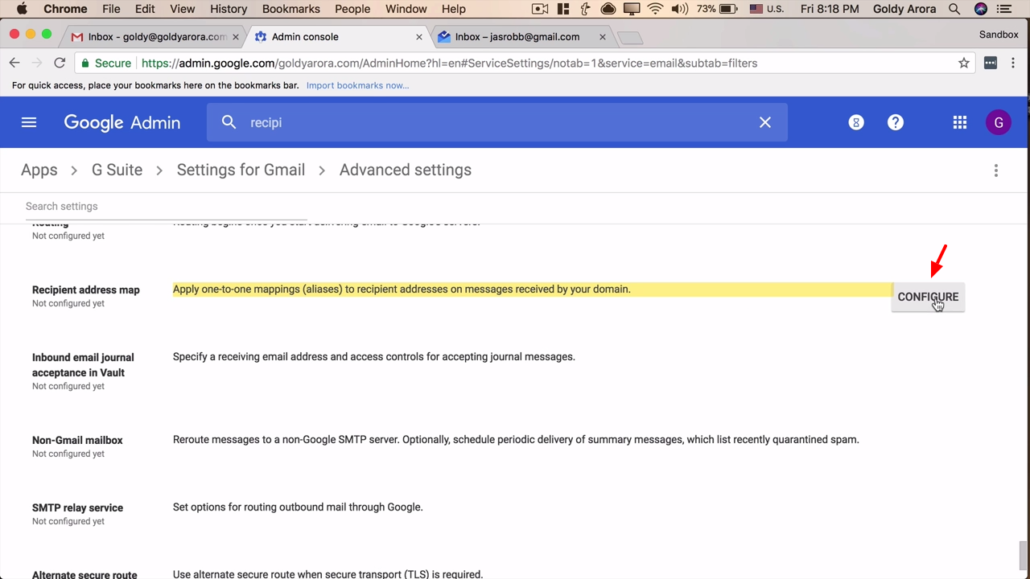1030x579 pixels.
Task: Switch to the goldy@goldyarora.com Inbox tab
Action: [x=152, y=37]
